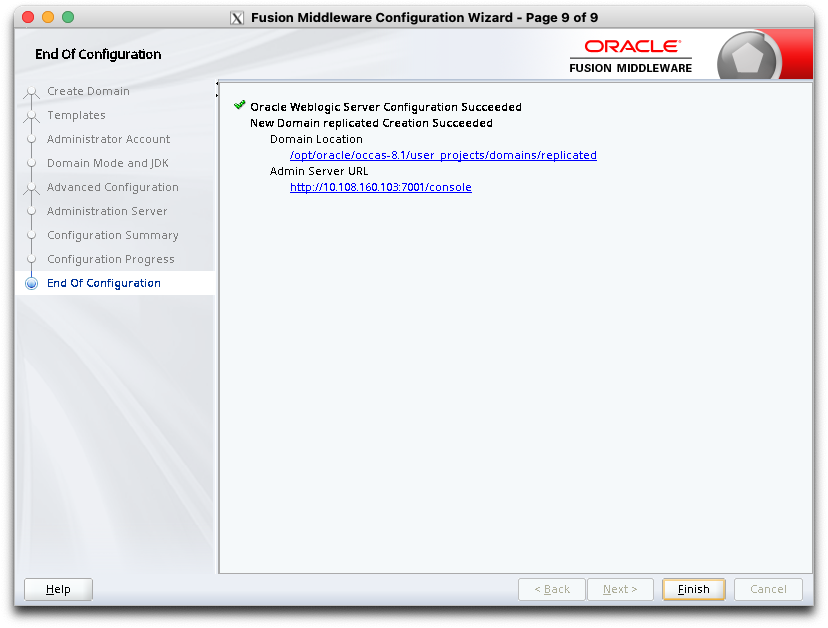Click the Create Domain step node

pos(32,91)
